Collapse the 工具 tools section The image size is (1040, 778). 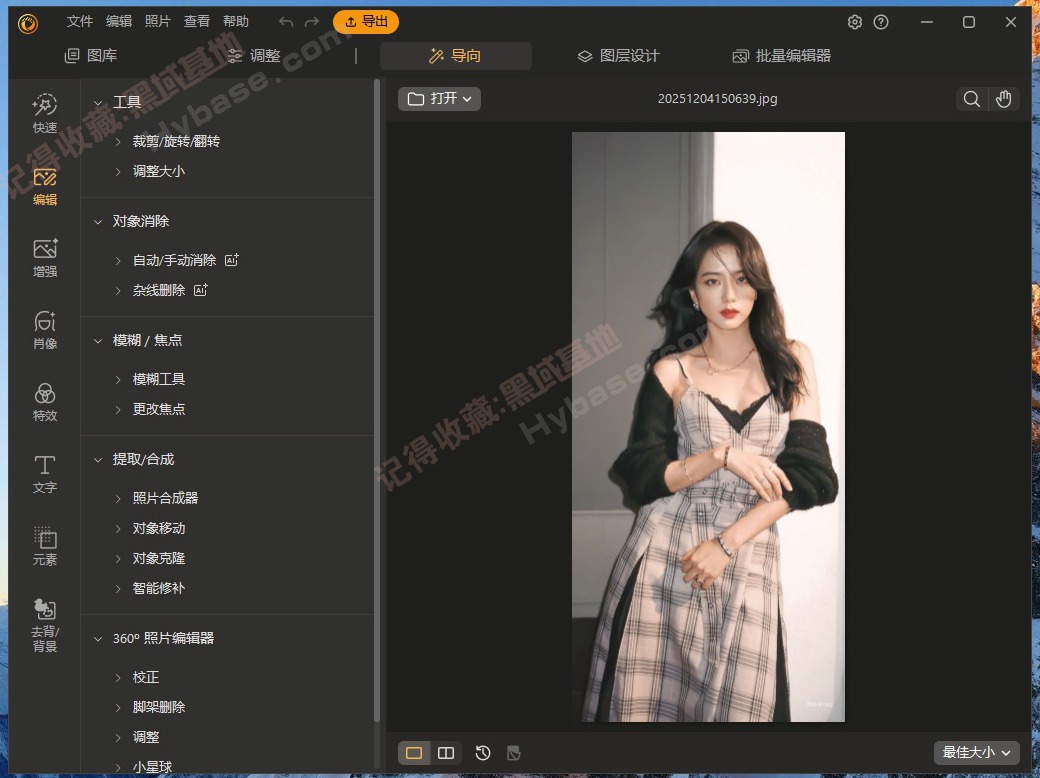97,101
